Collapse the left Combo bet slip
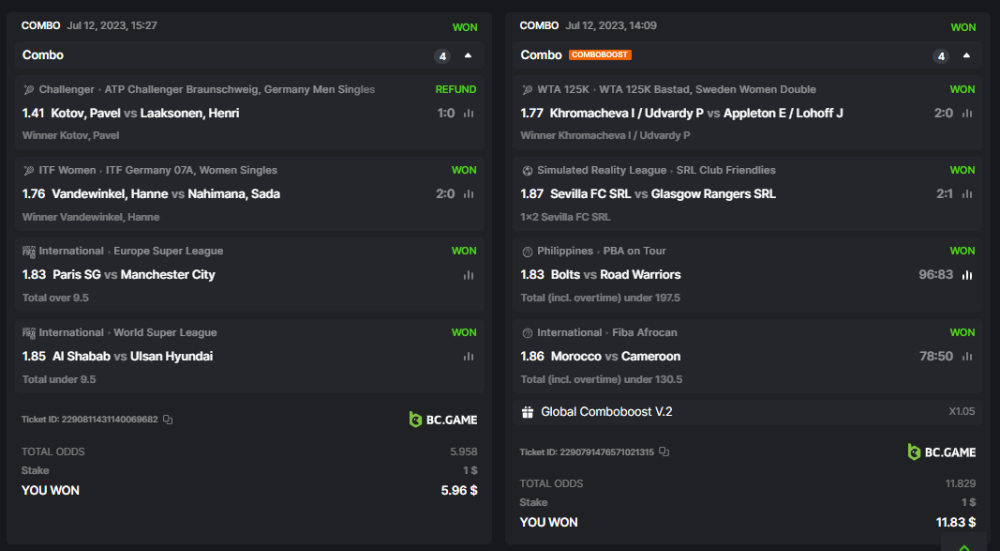 468,56
